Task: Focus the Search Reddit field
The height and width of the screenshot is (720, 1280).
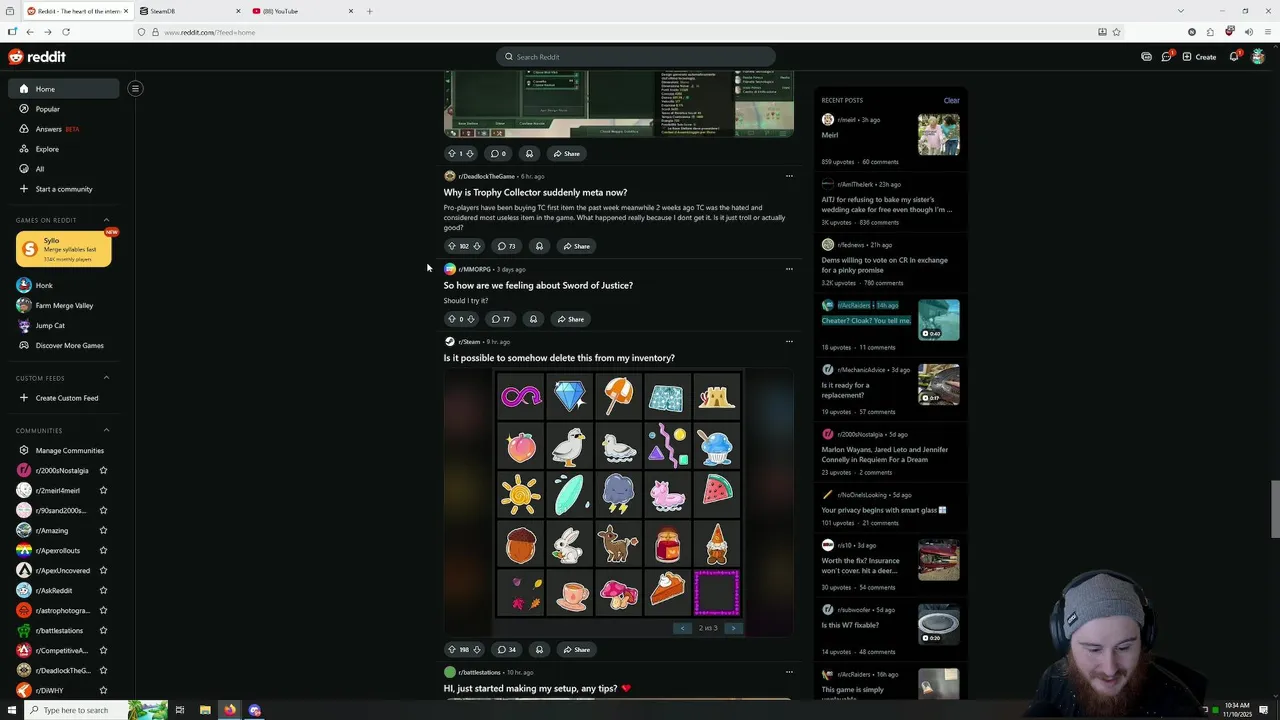Action: click(636, 57)
